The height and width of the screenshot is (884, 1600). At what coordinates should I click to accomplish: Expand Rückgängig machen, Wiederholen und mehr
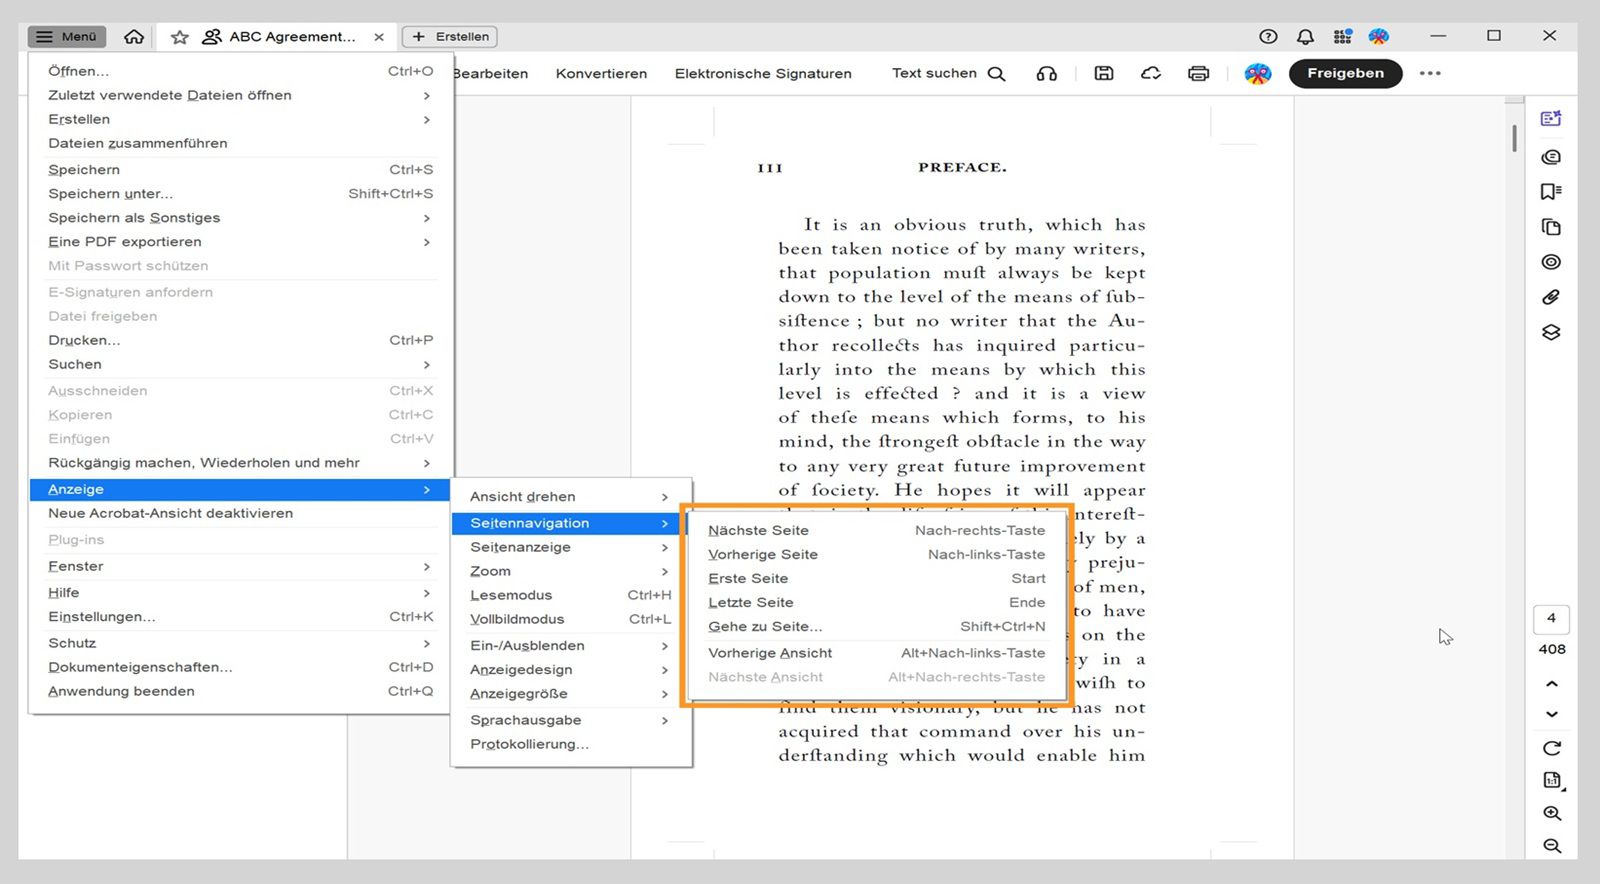(240, 463)
